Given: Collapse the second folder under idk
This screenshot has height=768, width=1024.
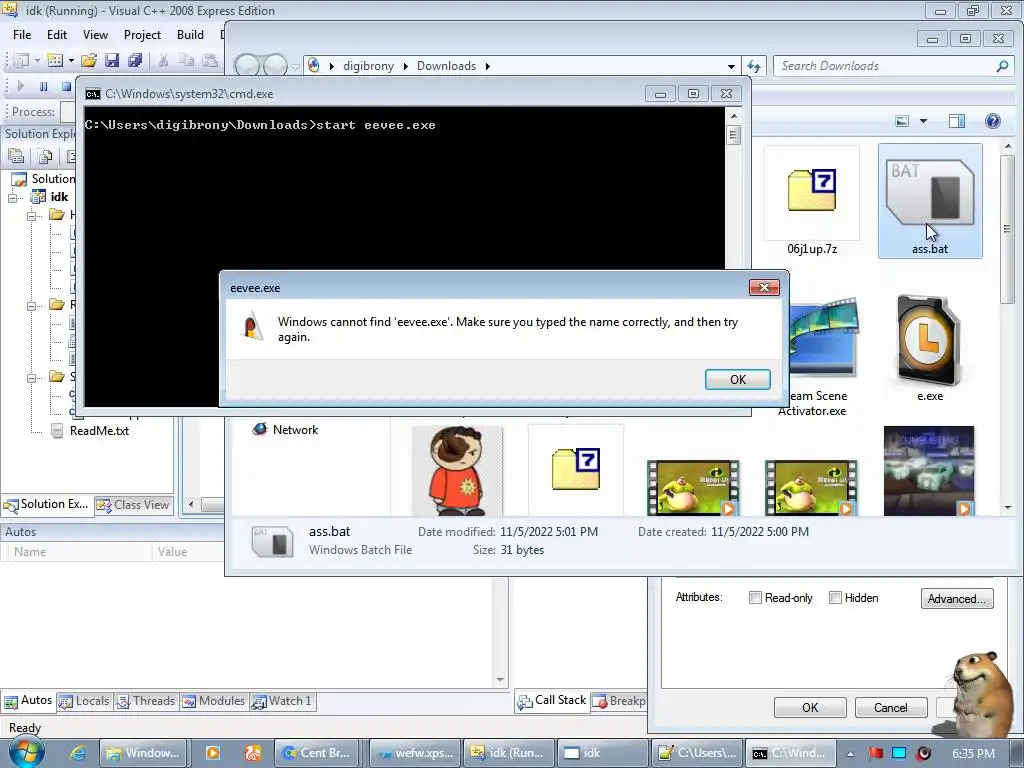Looking at the screenshot, I should point(31,306).
